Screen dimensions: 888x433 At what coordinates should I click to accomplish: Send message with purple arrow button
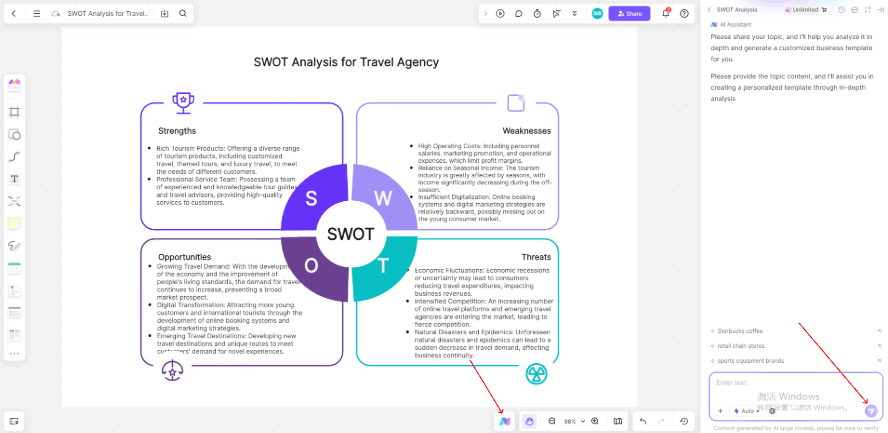coord(871,411)
